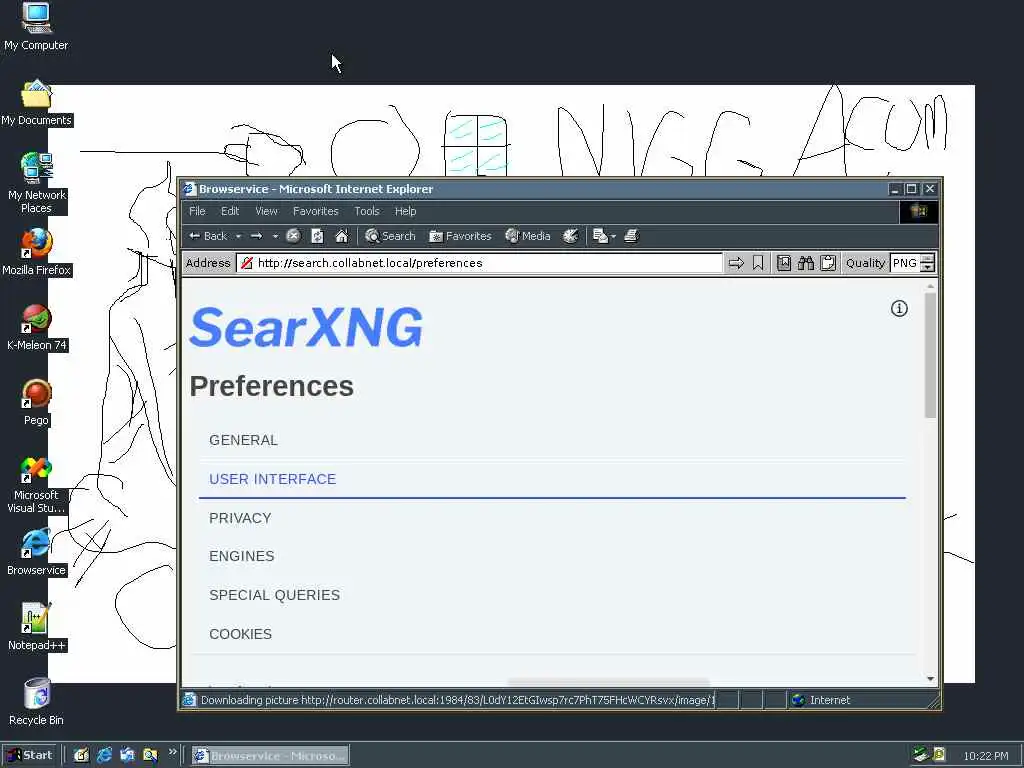Click the Show Desktop quick launch icon
Image resolution: width=1024 pixels, height=768 pixels.
click(81, 755)
